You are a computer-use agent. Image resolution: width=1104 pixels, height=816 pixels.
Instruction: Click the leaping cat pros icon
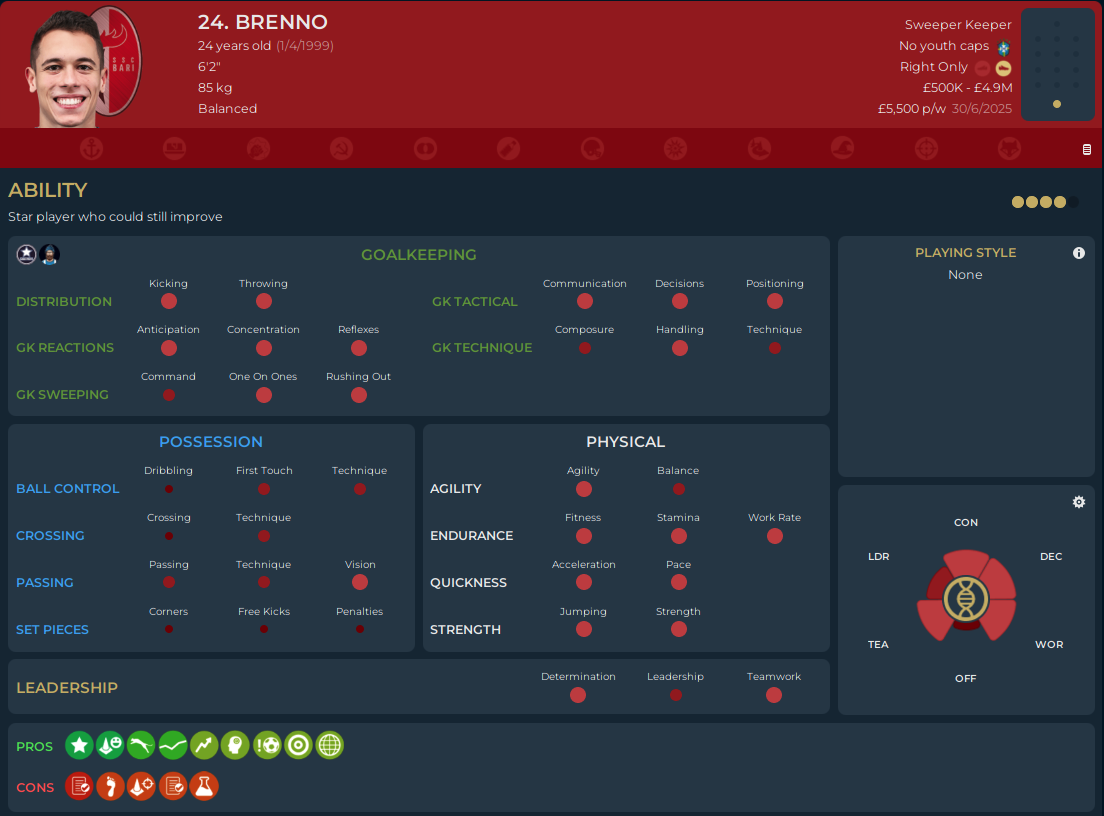pos(142,745)
